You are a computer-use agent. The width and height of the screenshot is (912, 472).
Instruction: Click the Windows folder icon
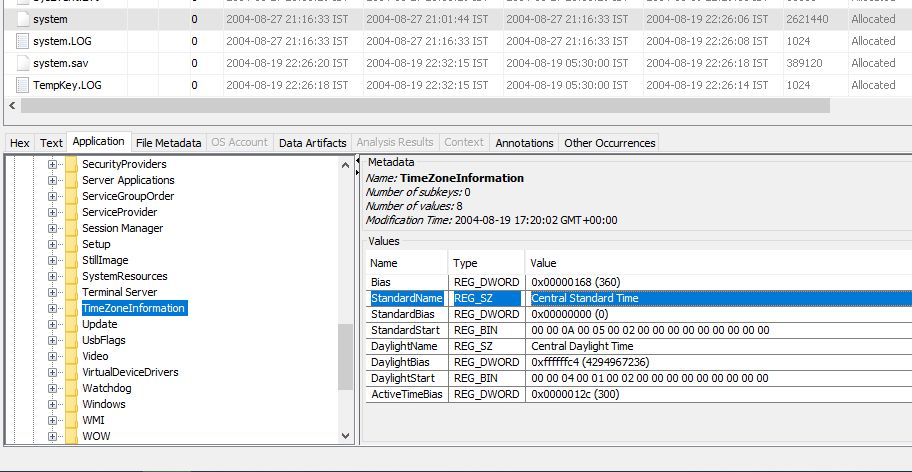(x=72, y=404)
